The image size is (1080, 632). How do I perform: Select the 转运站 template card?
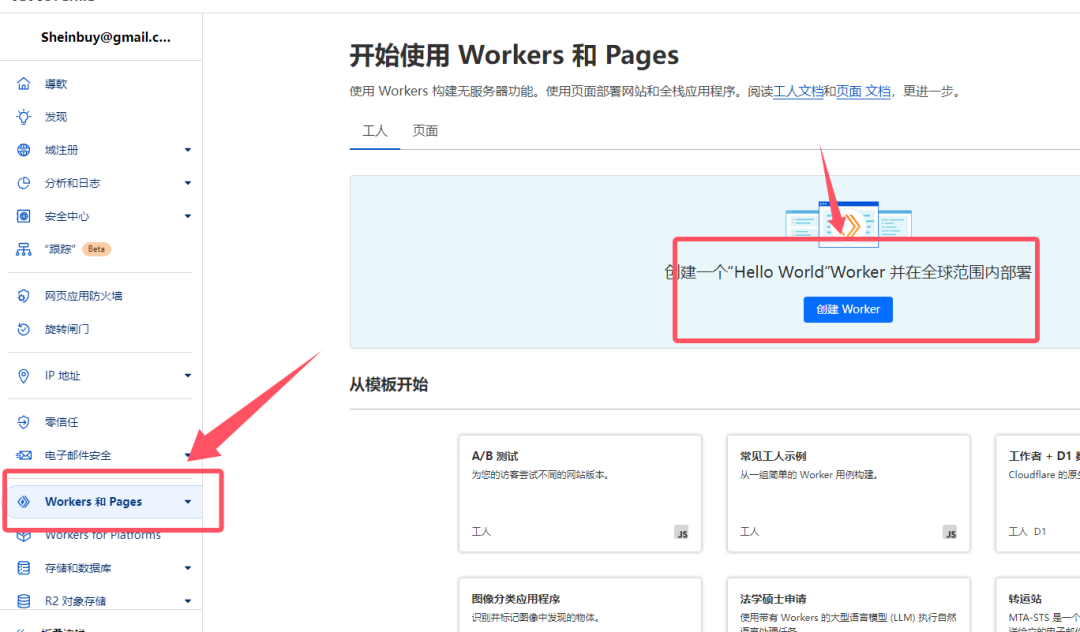(1038, 604)
